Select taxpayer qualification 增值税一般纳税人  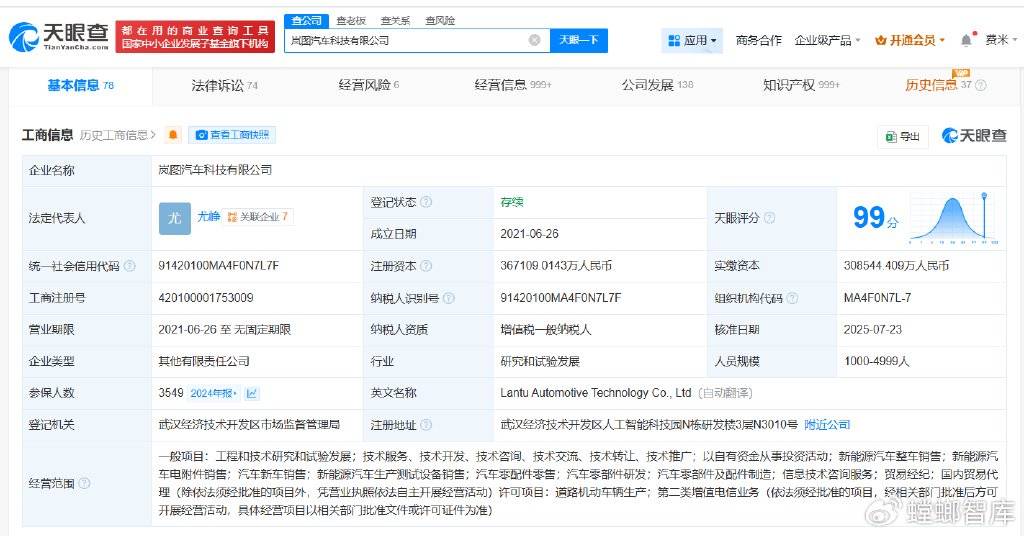tap(546, 330)
